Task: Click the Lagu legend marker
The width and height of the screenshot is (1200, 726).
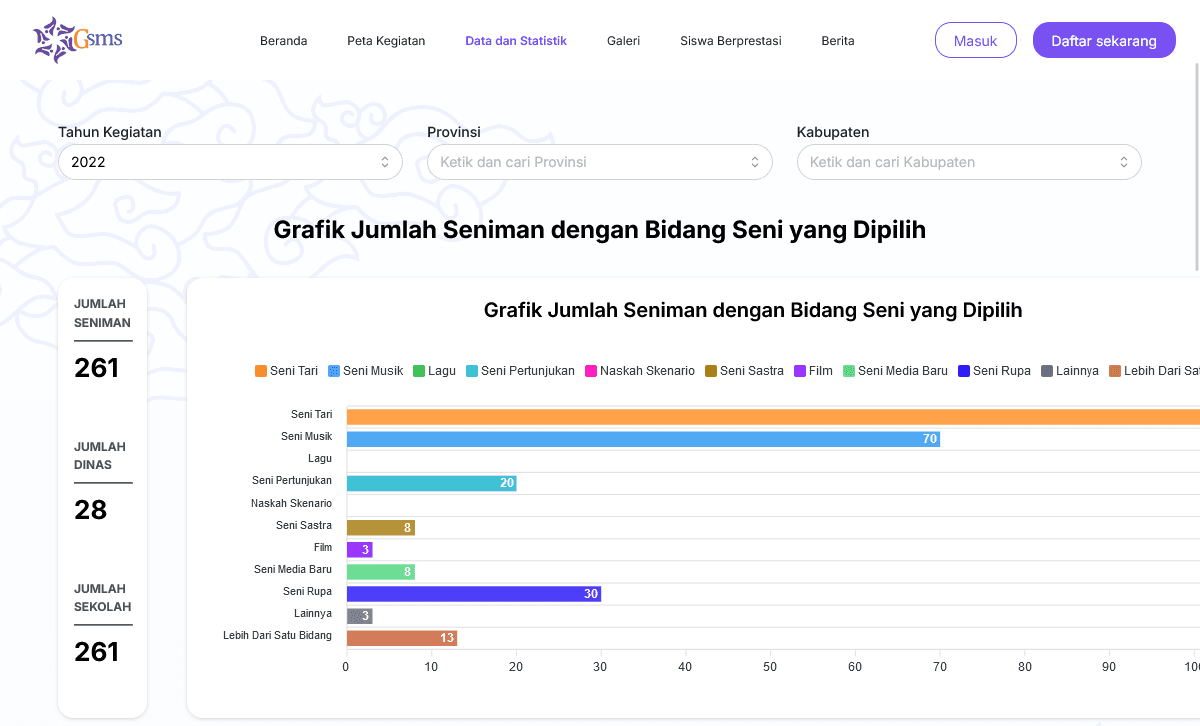Action: point(418,370)
